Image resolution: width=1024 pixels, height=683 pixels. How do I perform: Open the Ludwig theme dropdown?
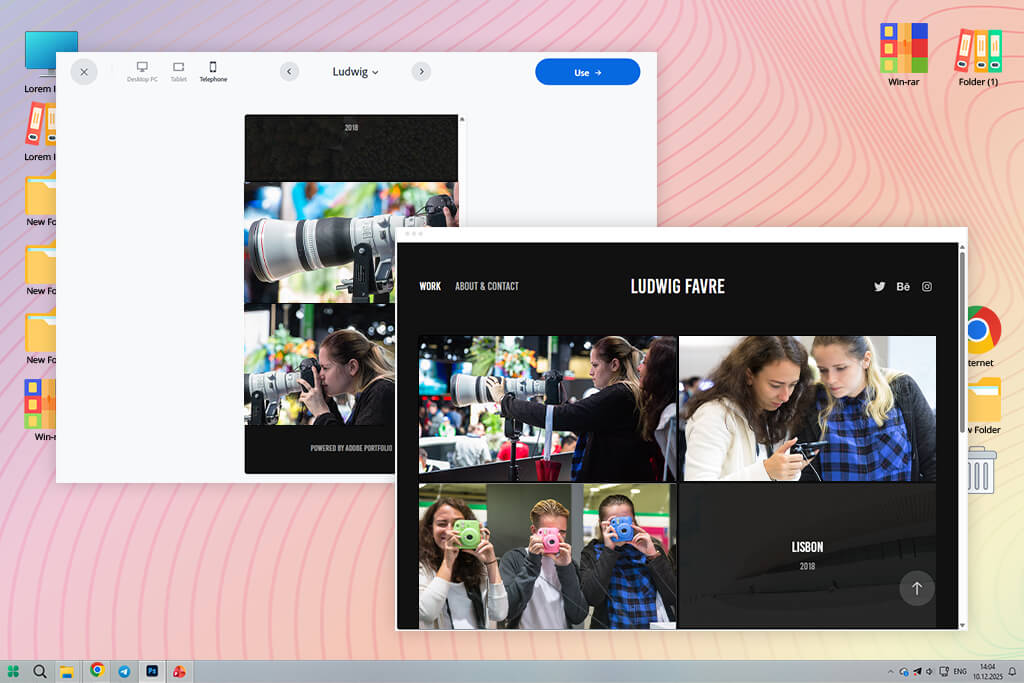[355, 72]
